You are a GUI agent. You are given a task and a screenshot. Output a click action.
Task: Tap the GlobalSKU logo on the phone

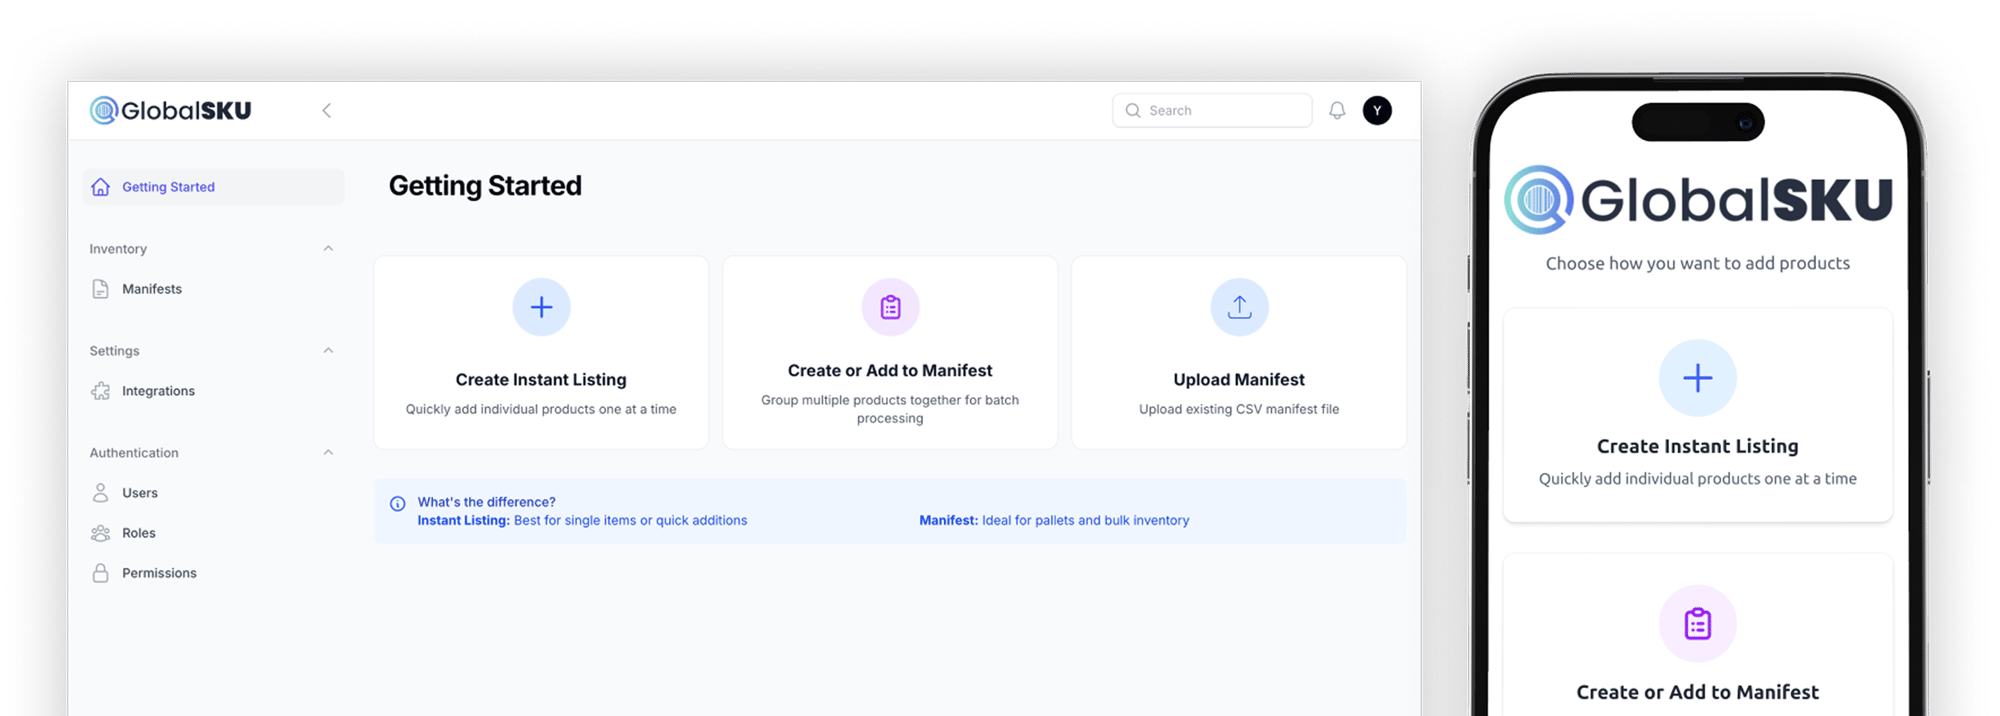point(1698,200)
